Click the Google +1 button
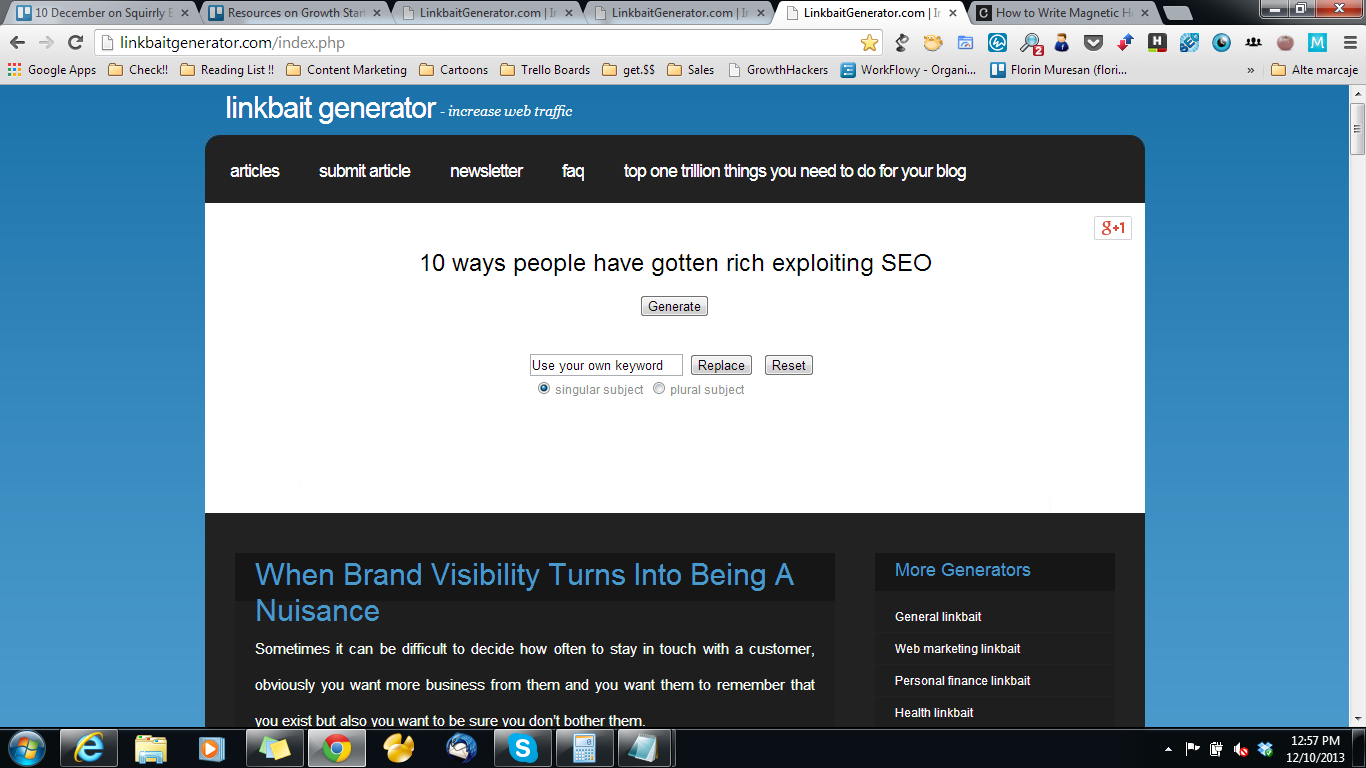 click(1112, 228)
